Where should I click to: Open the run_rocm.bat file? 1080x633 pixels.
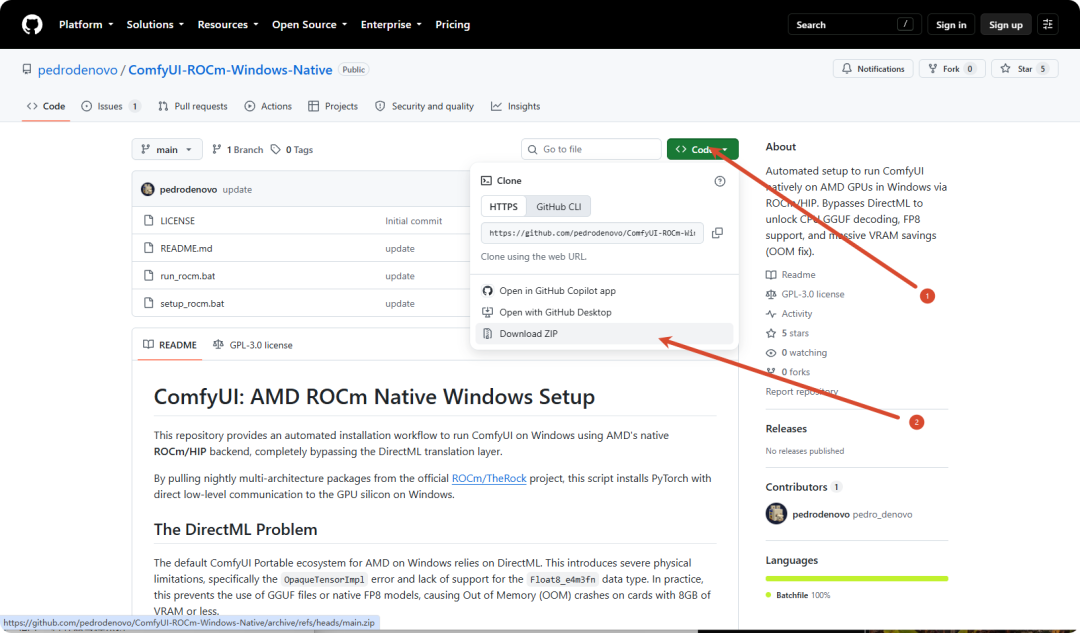coord(187,276)
